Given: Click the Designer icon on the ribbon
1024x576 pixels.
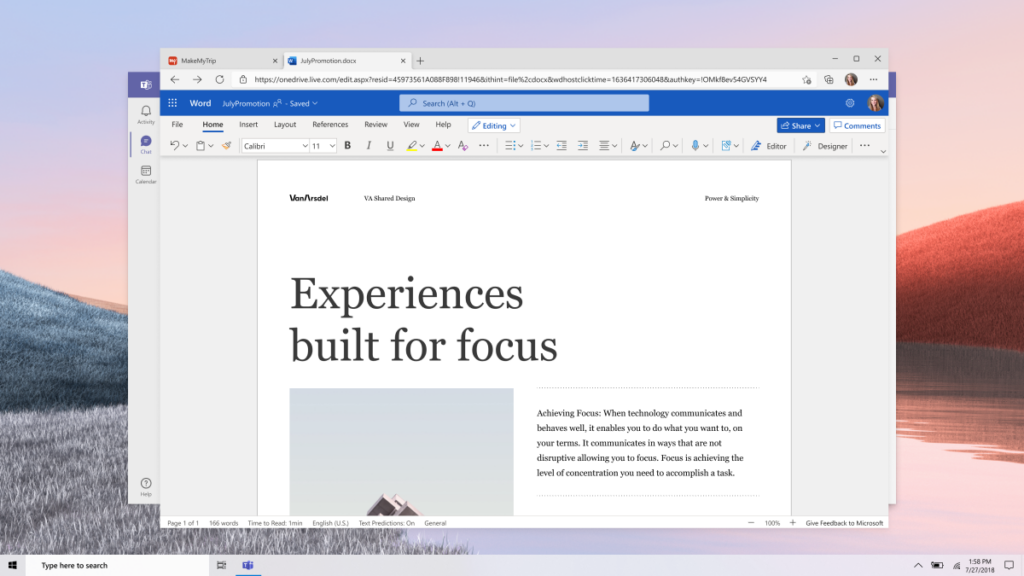Looking at the screenshot, I should coord(826,145).
